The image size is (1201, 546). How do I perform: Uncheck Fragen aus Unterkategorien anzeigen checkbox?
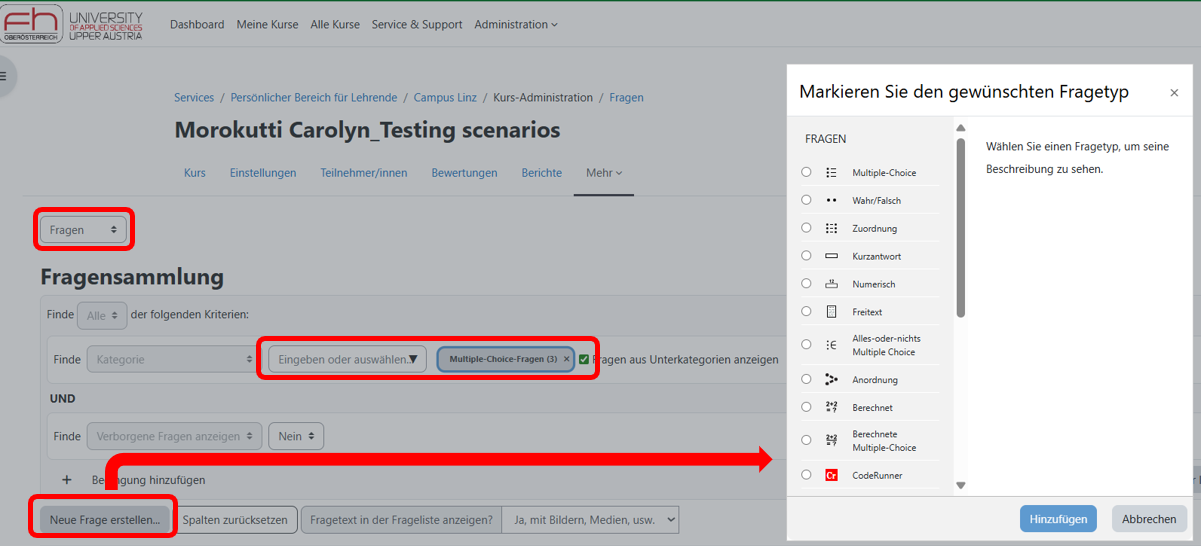click(584, 359)
